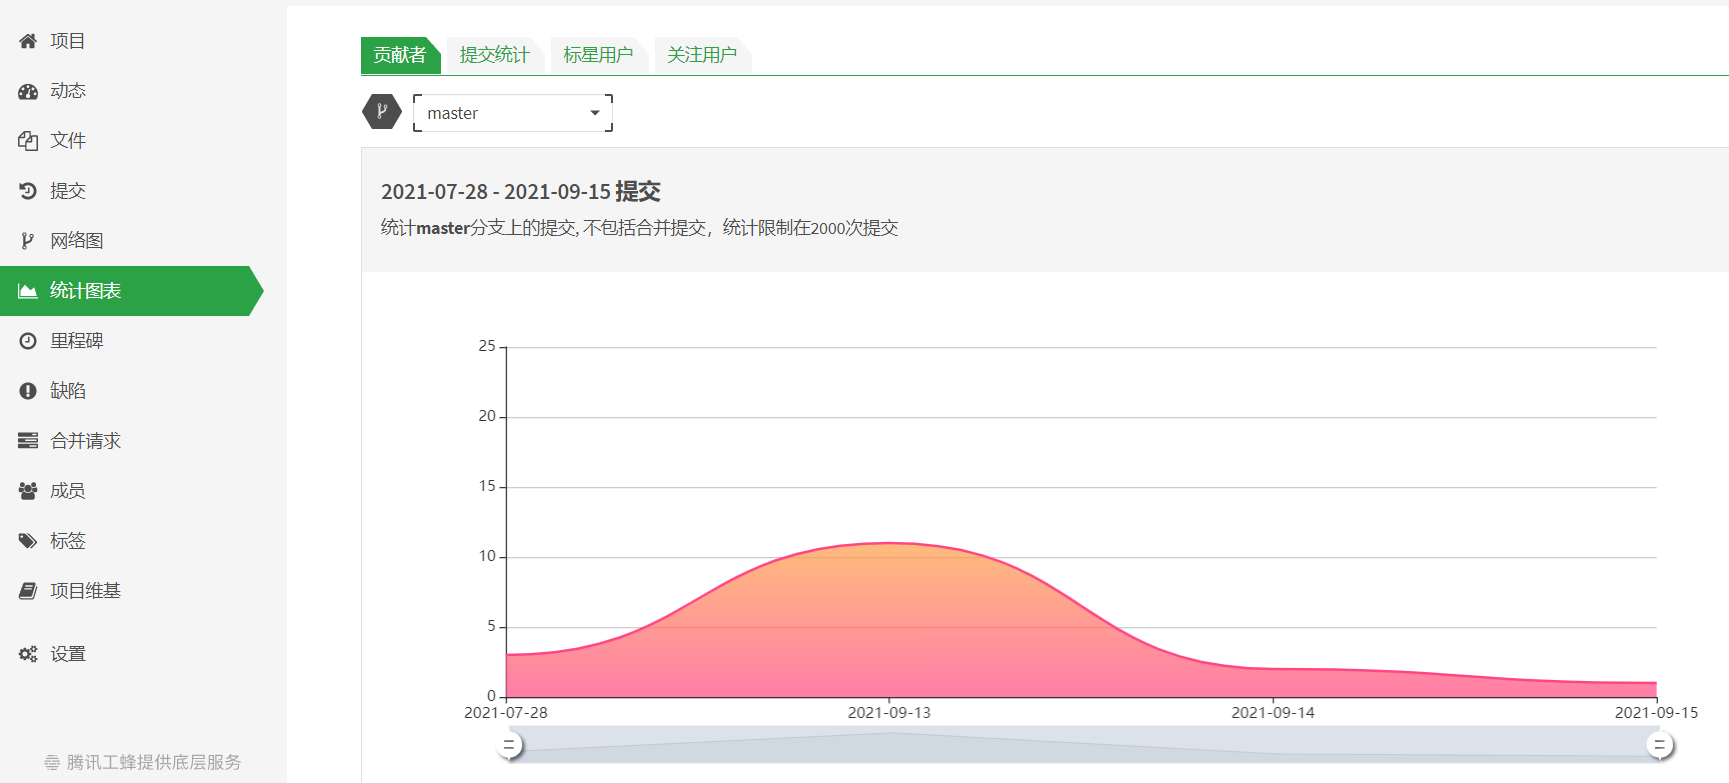Screen dimensions: 1729x783
Task: Click the 2021-09-13 peak on the chart
Action: click(889, 543)
